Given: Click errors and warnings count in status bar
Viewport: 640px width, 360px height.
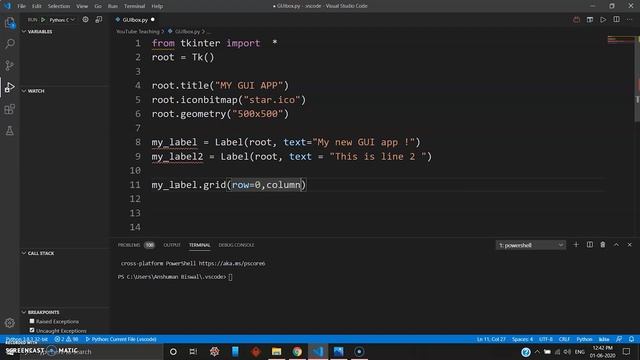Looking at the screenshot, I should click(x=66, y=339).
